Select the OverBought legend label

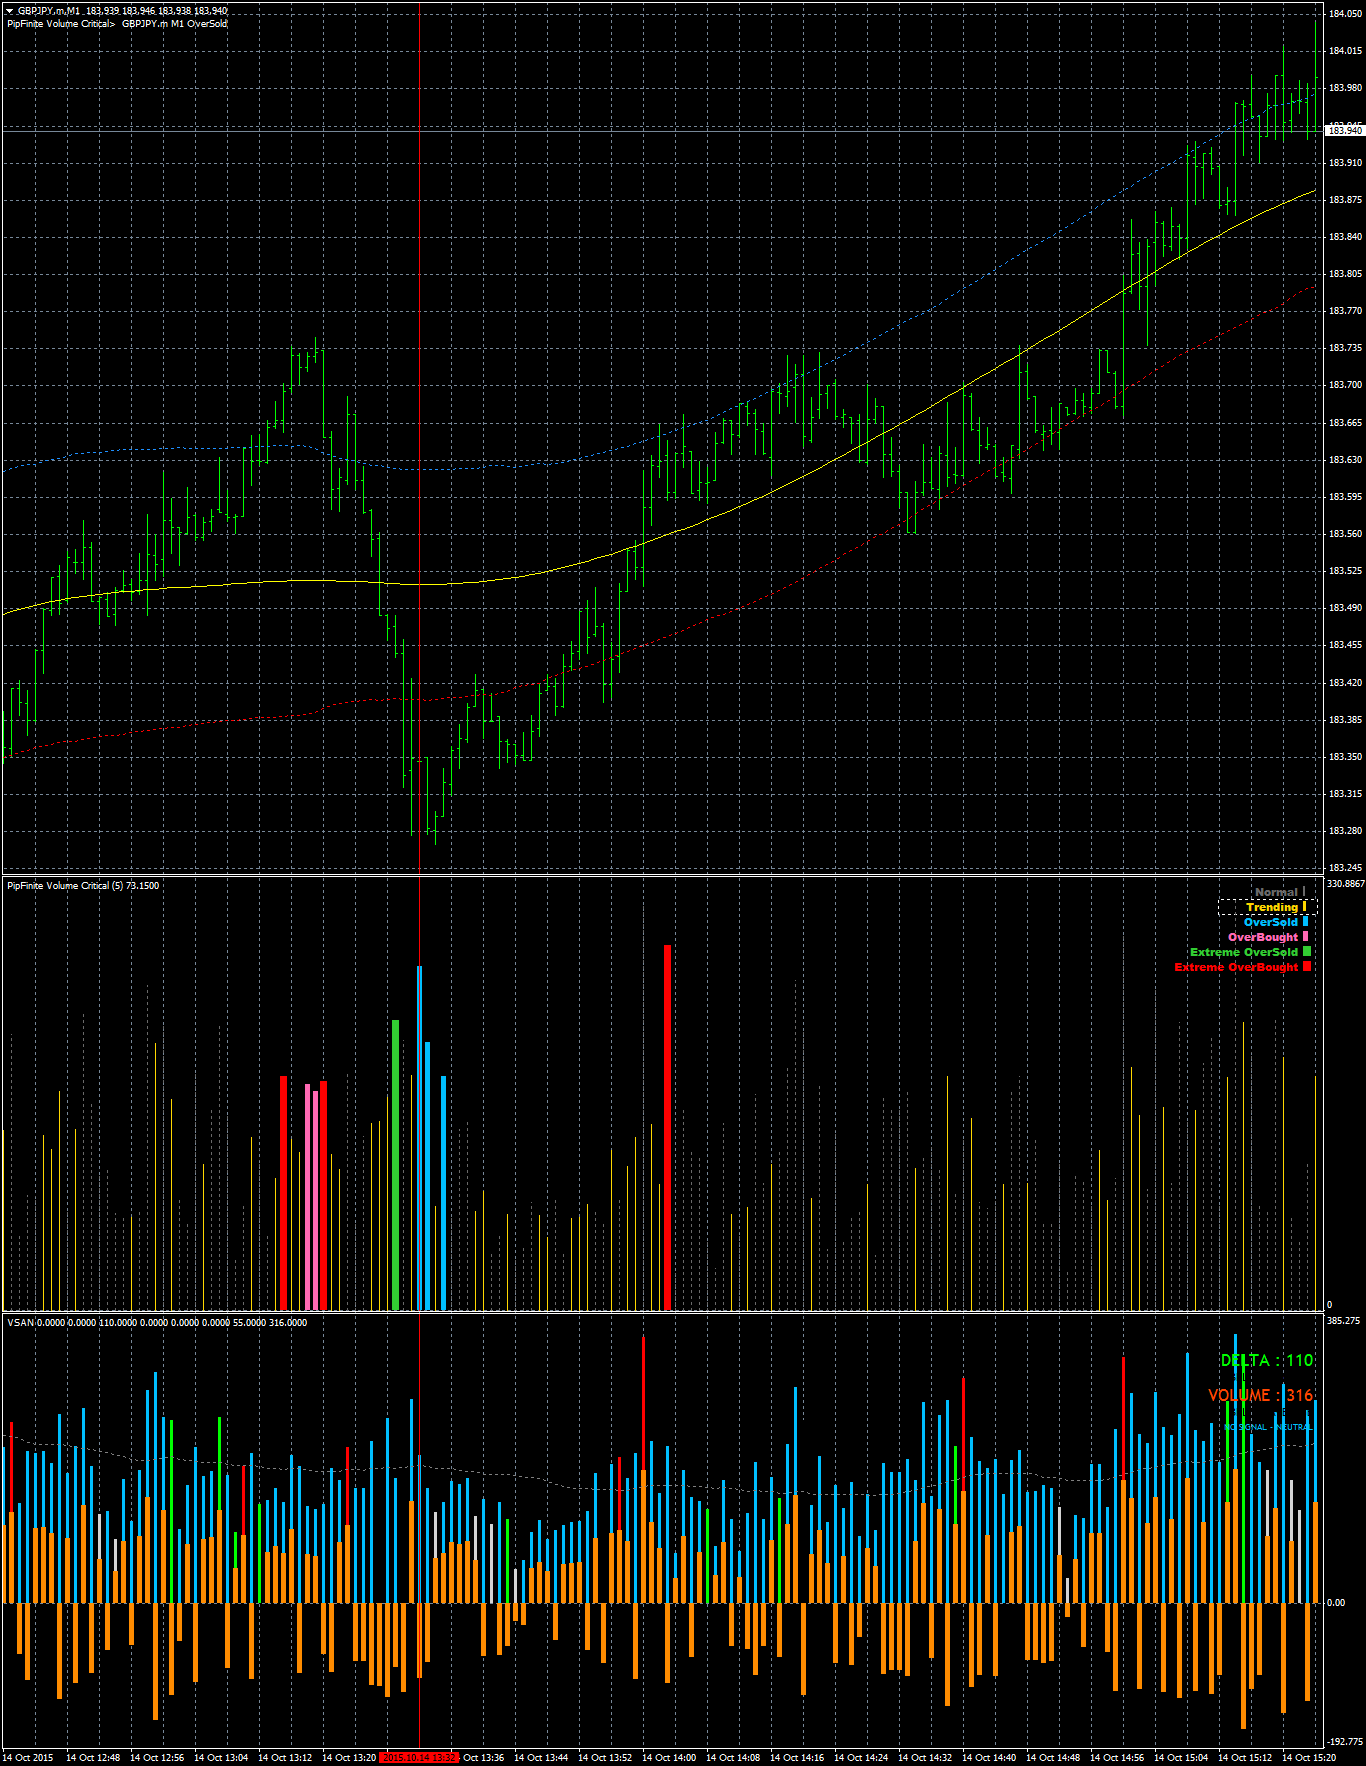click(x=1263, y=937)
